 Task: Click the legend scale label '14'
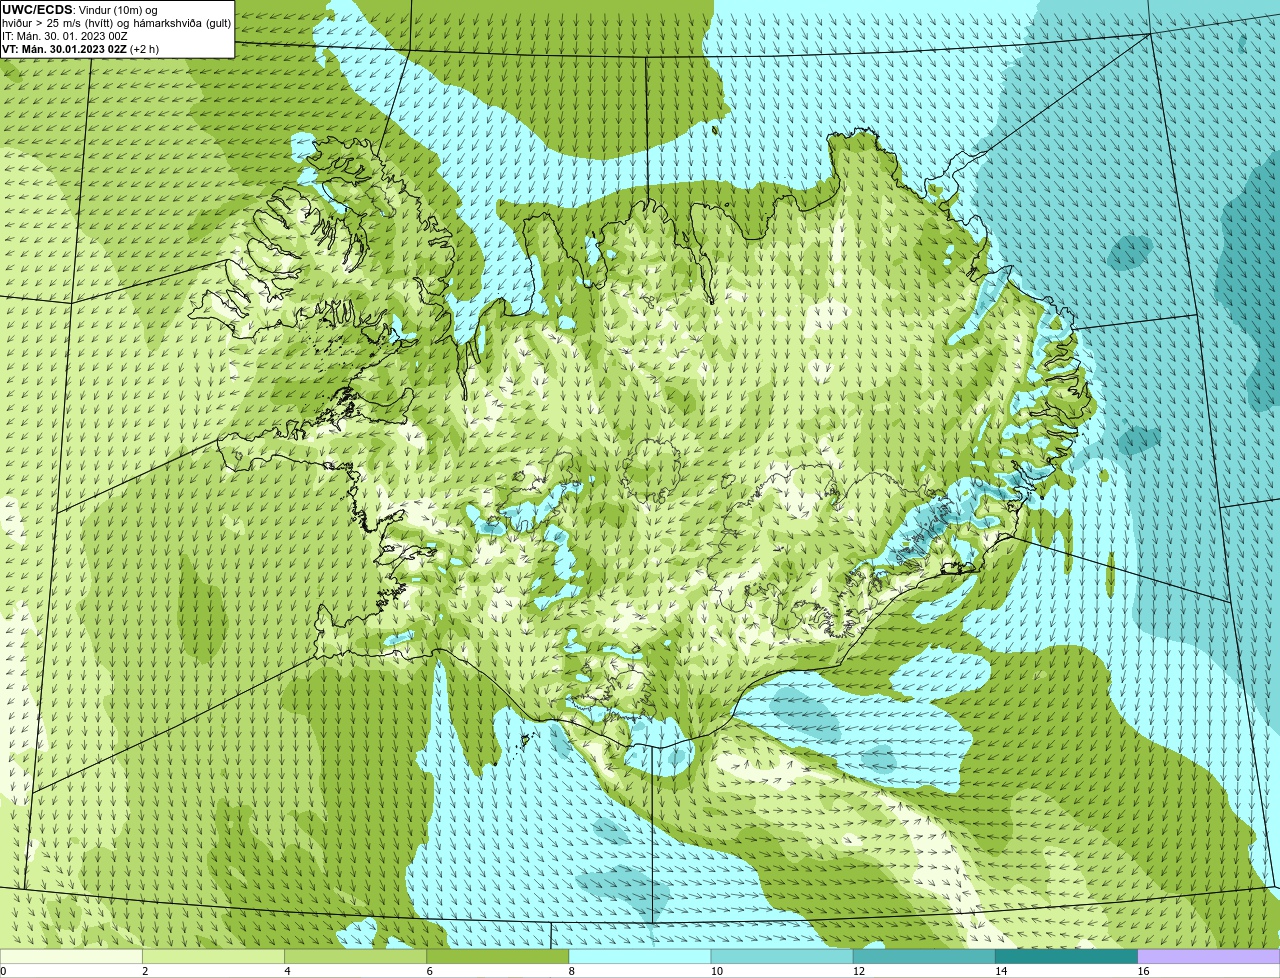[x=1001, y=971]
